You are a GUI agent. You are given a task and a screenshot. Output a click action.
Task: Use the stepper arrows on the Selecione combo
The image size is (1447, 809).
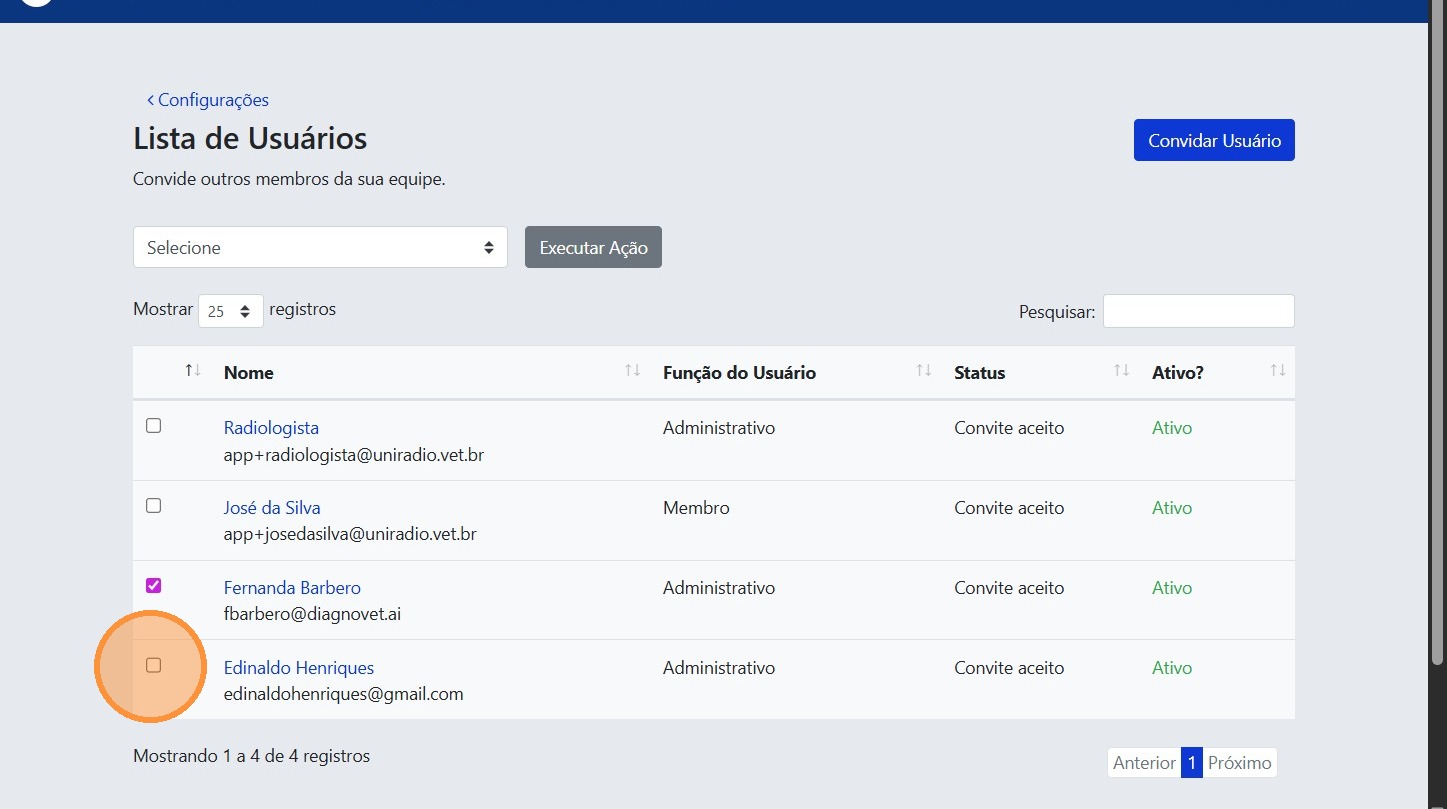coord(489,247)
